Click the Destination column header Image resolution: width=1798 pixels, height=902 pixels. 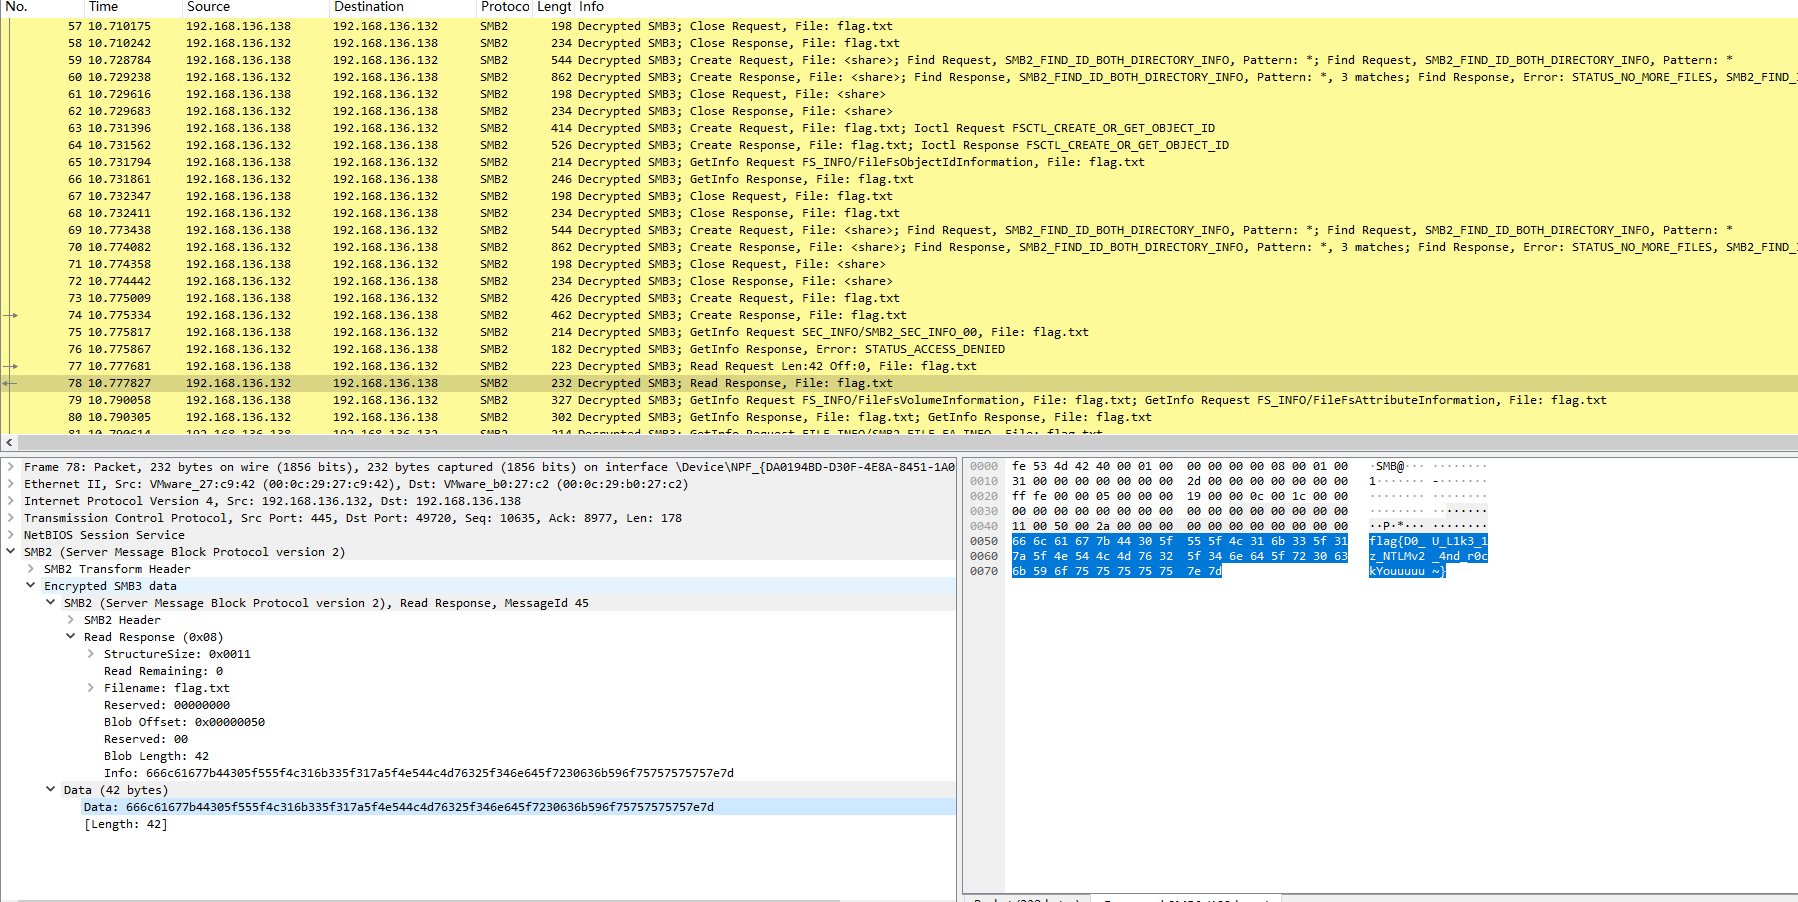click(x=368, y=7)
